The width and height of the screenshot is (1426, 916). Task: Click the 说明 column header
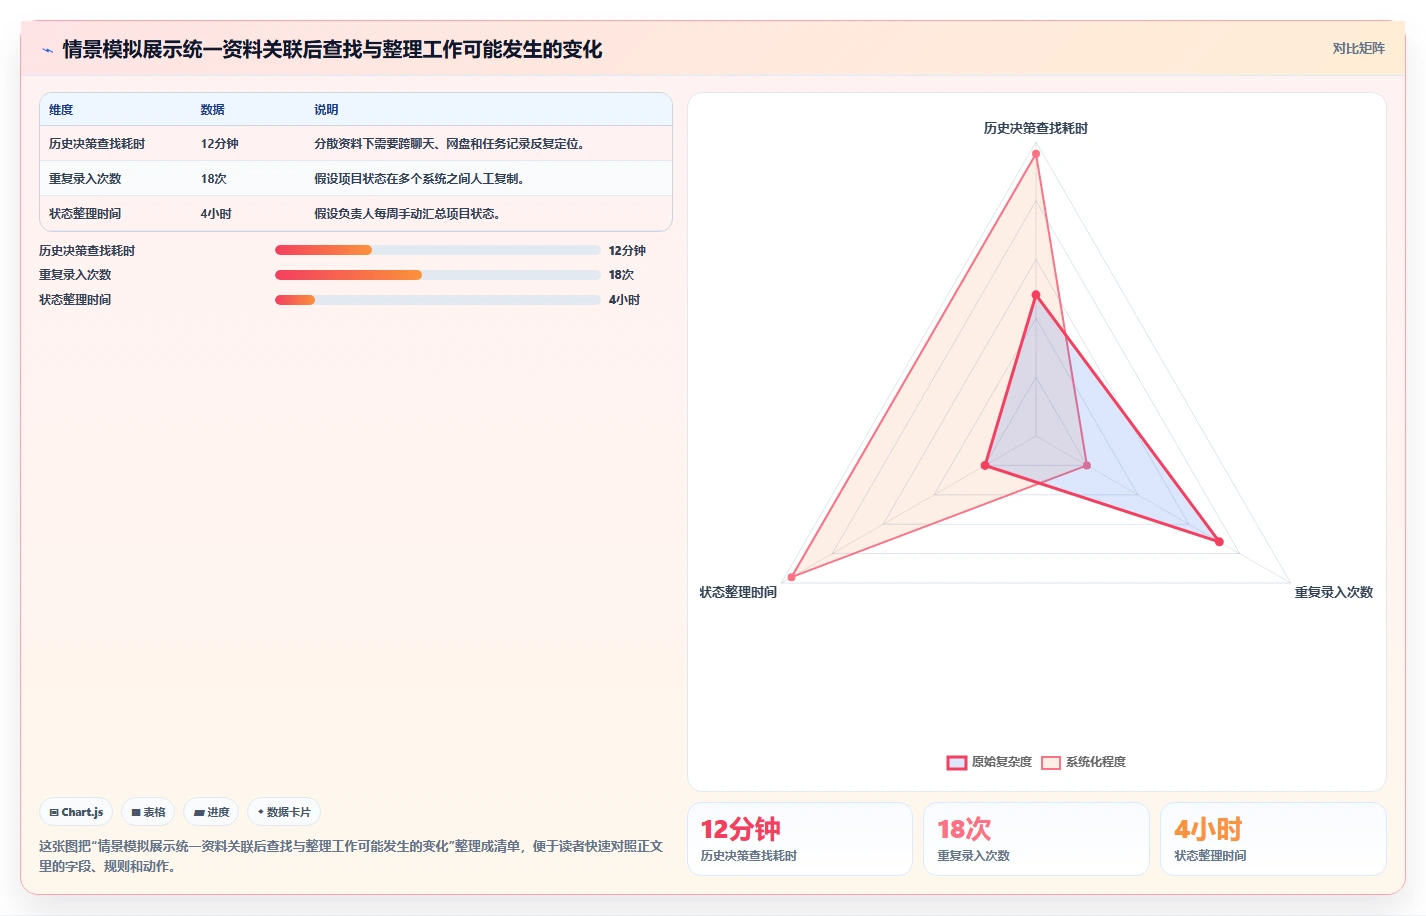point(326,110)
